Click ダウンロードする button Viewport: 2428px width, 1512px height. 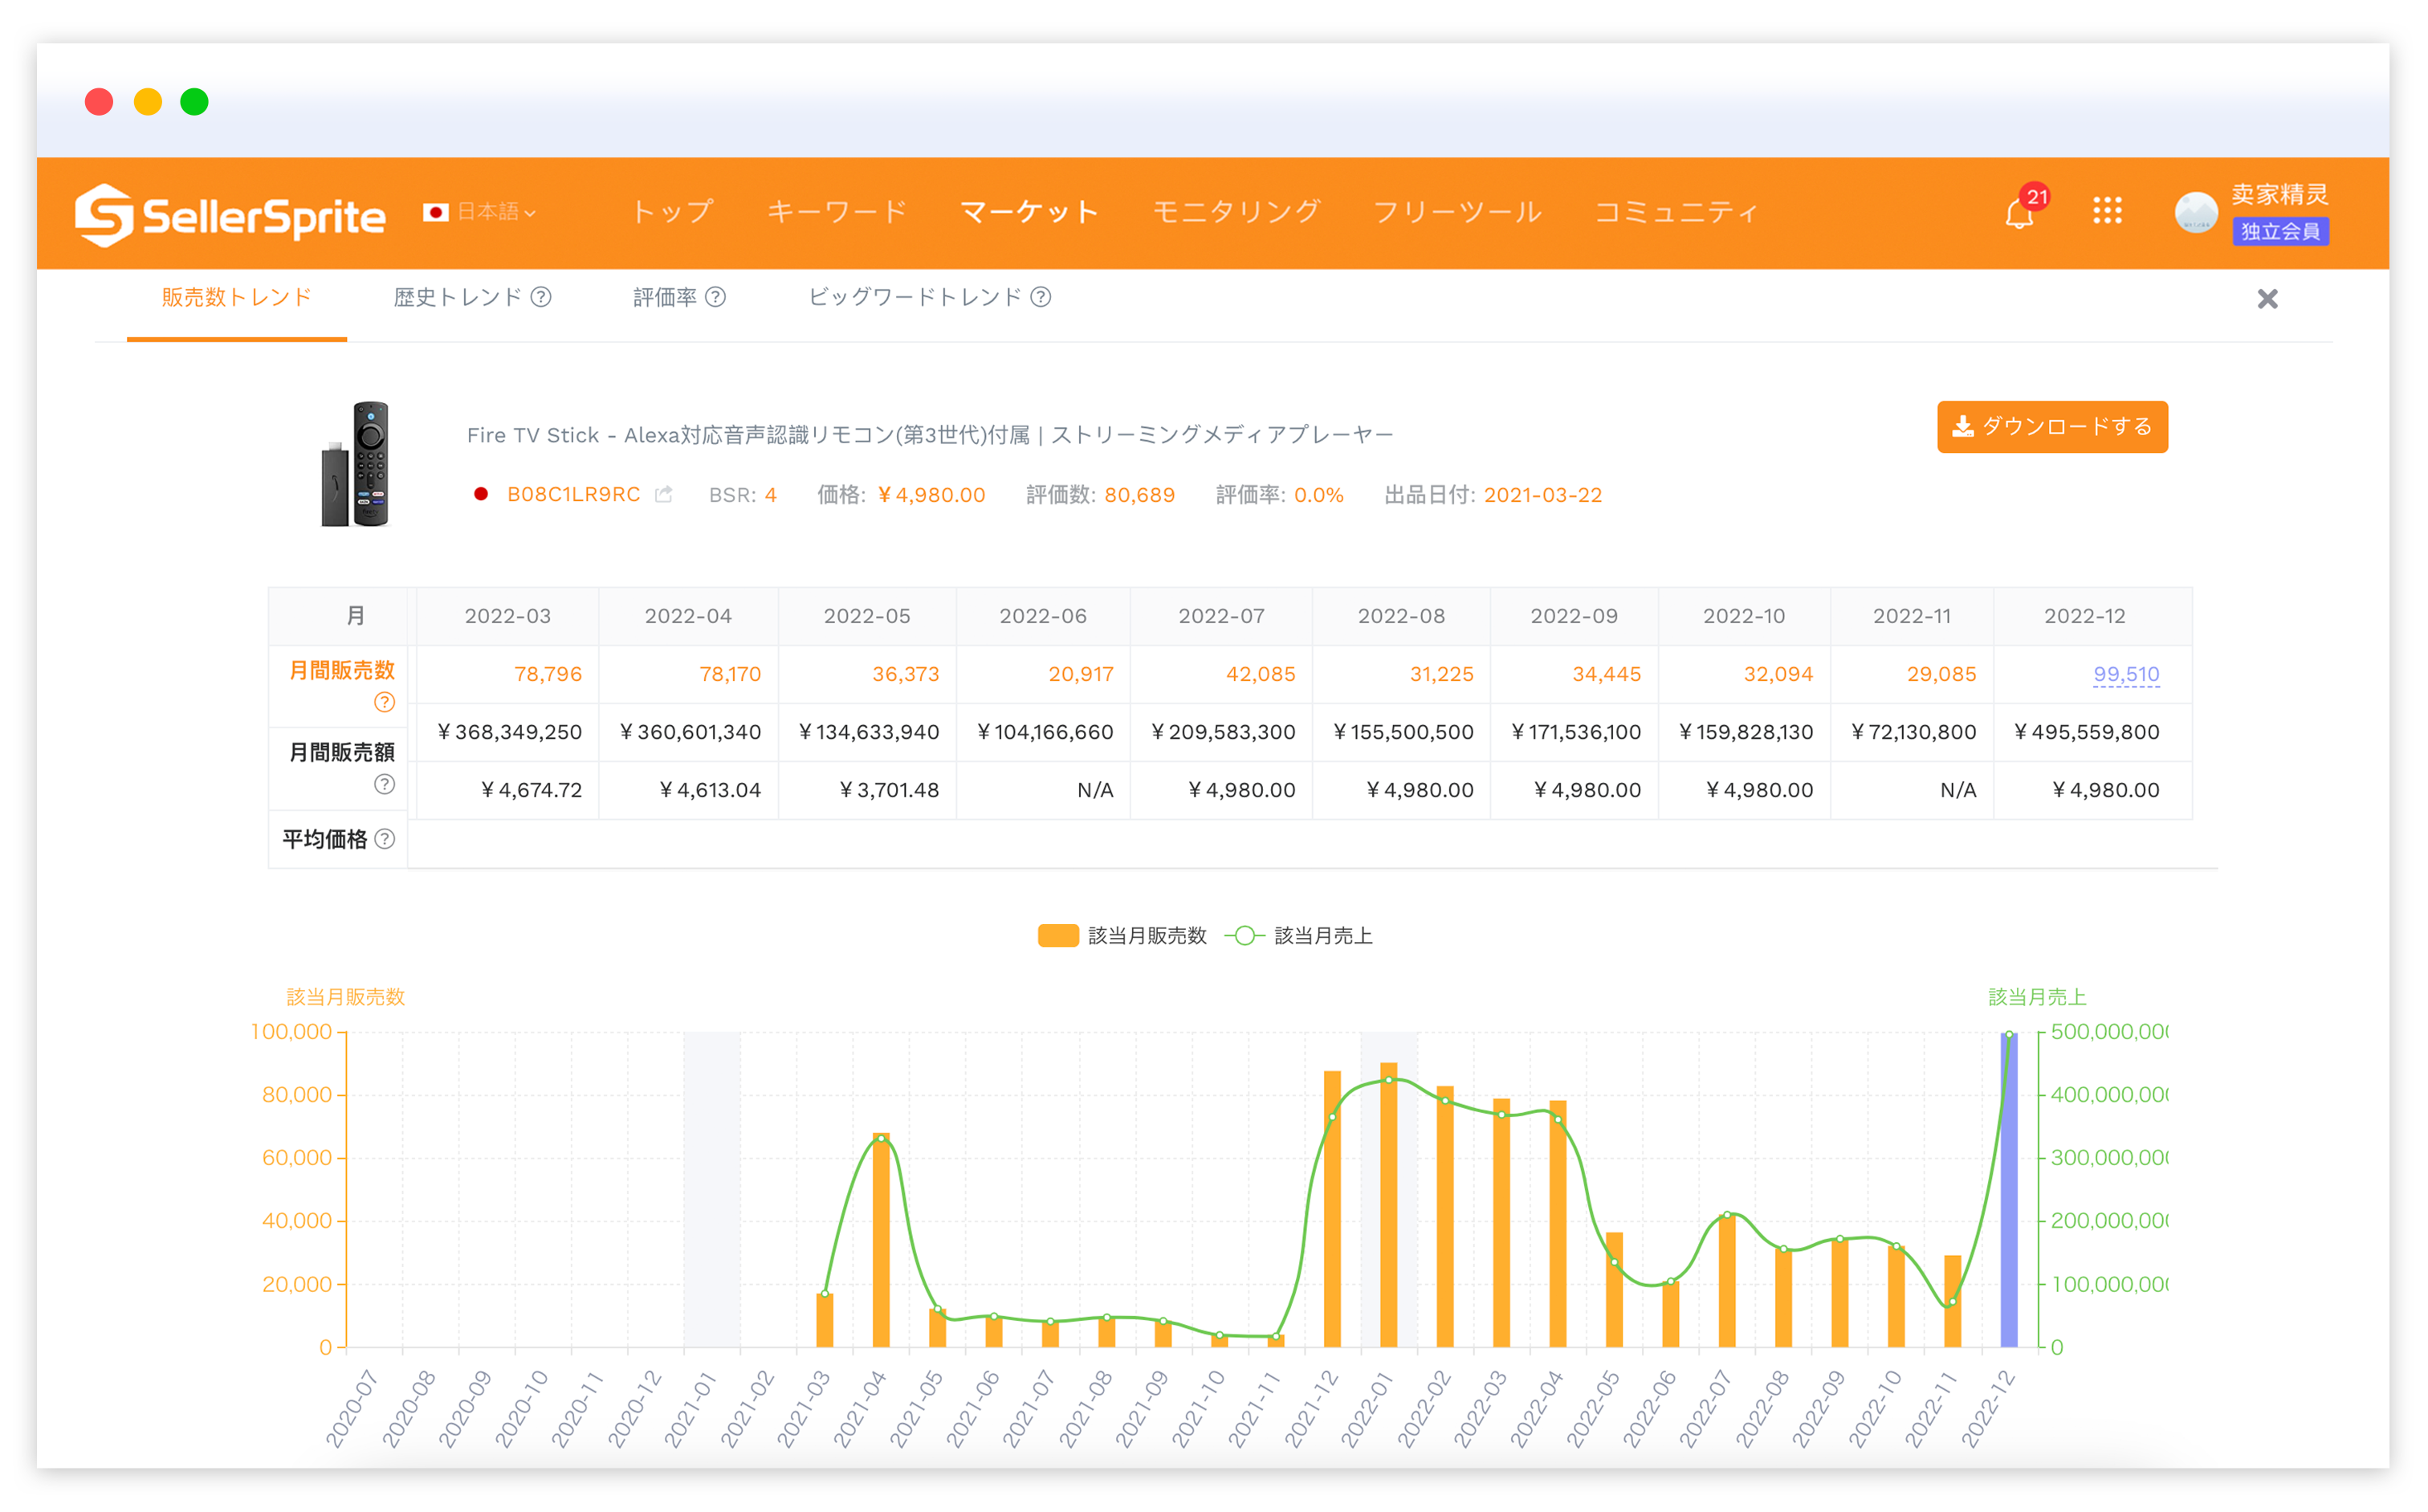2052,427
